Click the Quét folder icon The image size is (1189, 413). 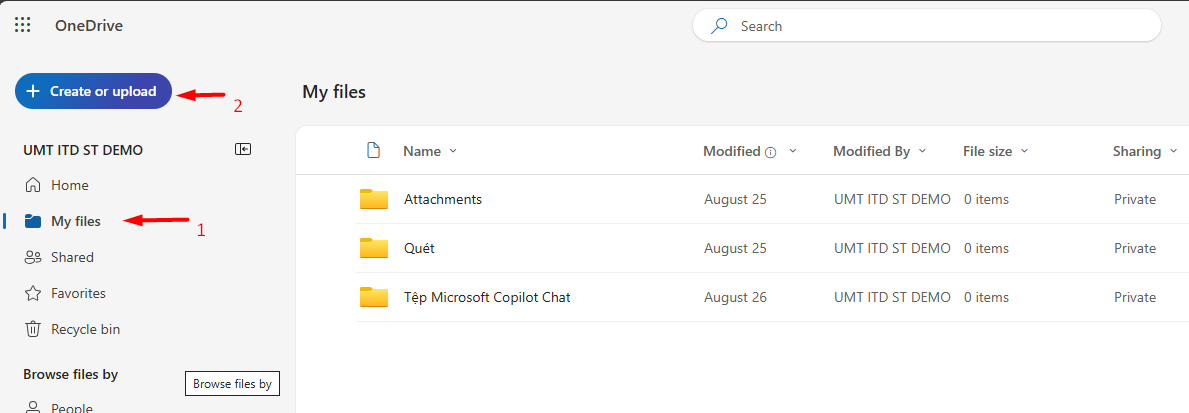(374, 248)
